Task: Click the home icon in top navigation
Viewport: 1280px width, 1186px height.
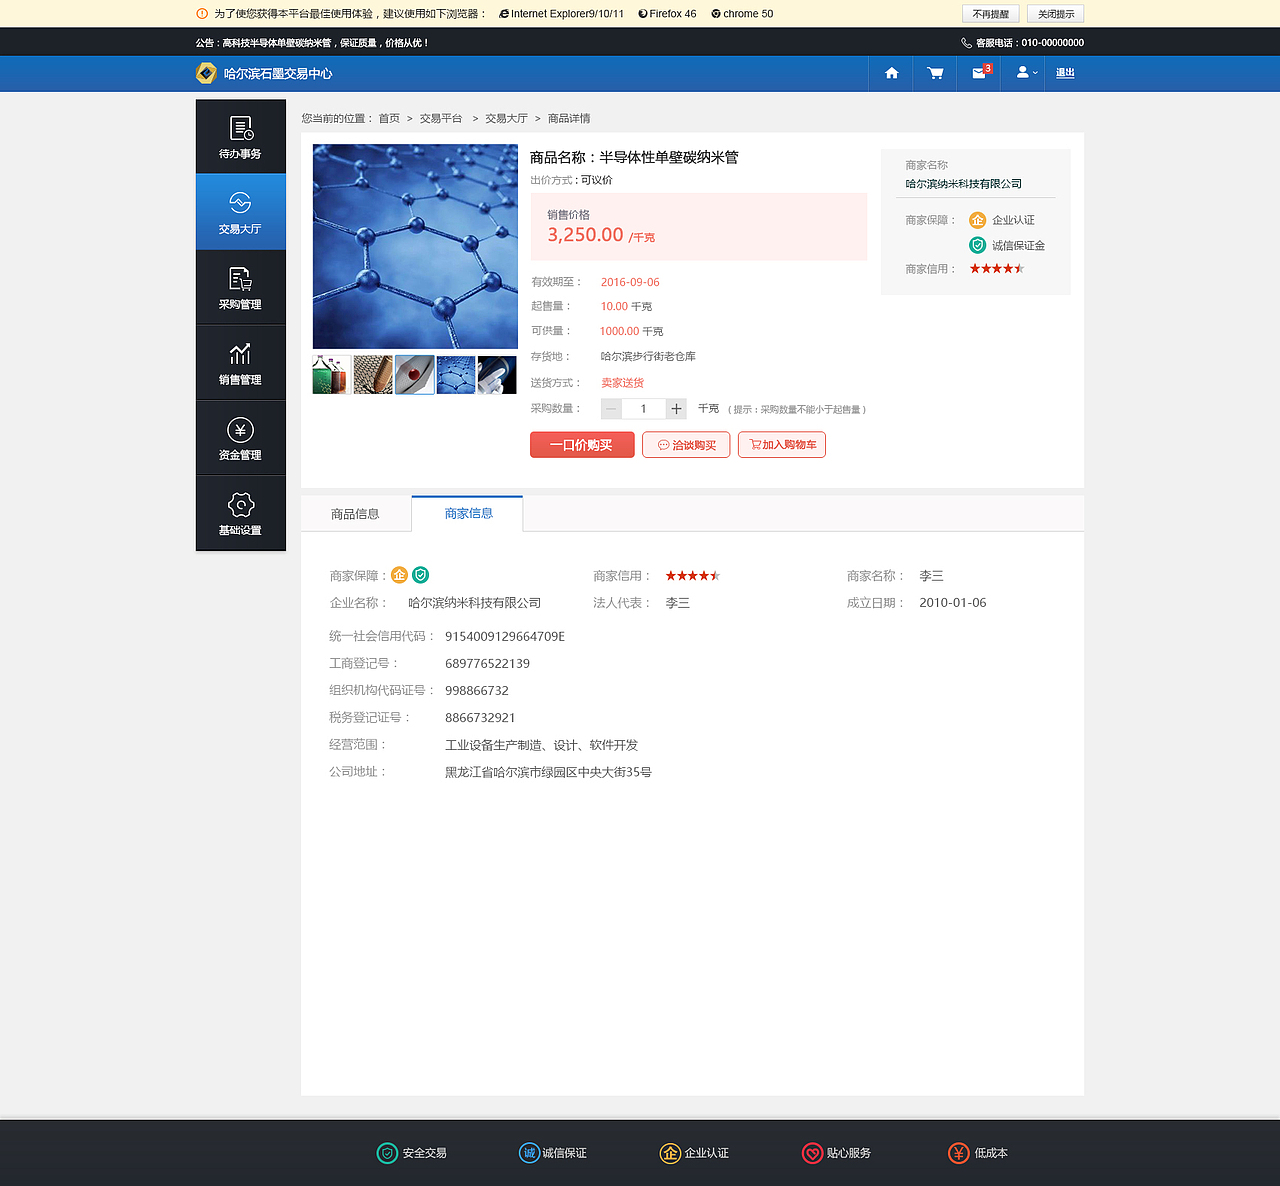Action: click(x=890, y=73)
